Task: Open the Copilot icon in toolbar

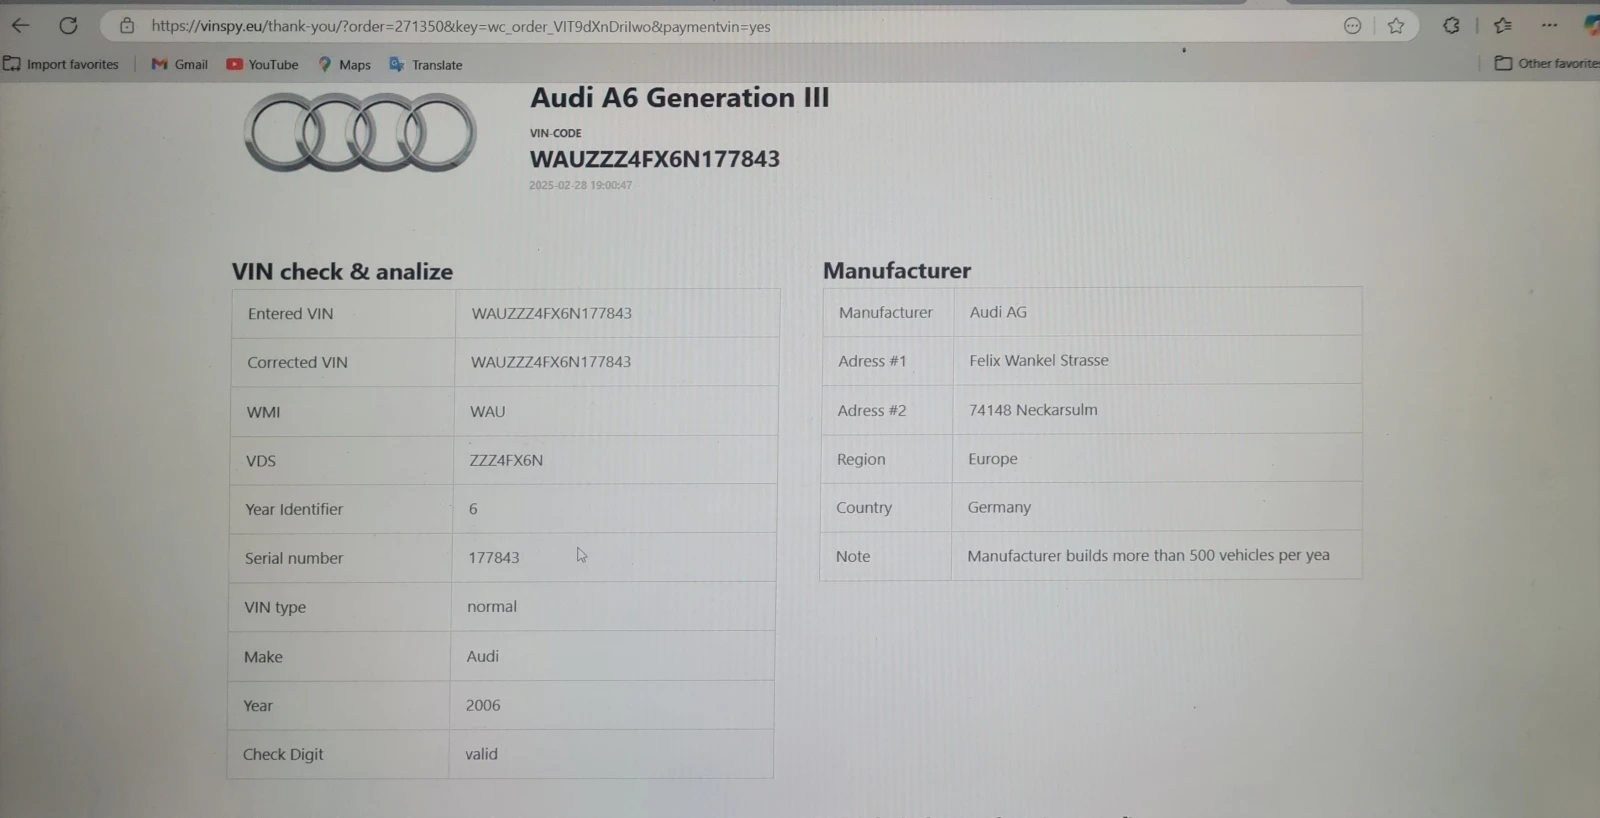Action: [1591, 26]
